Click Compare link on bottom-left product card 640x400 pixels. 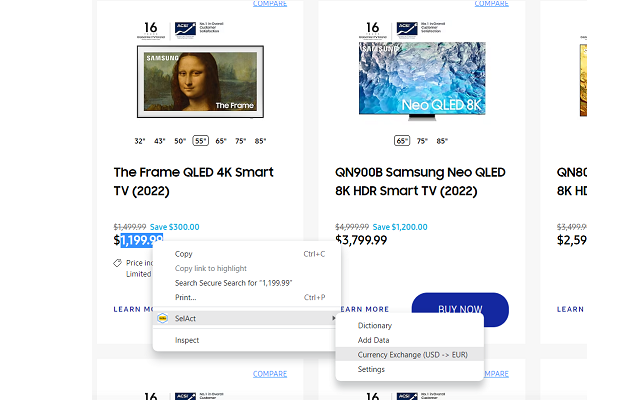pos(270,374)
